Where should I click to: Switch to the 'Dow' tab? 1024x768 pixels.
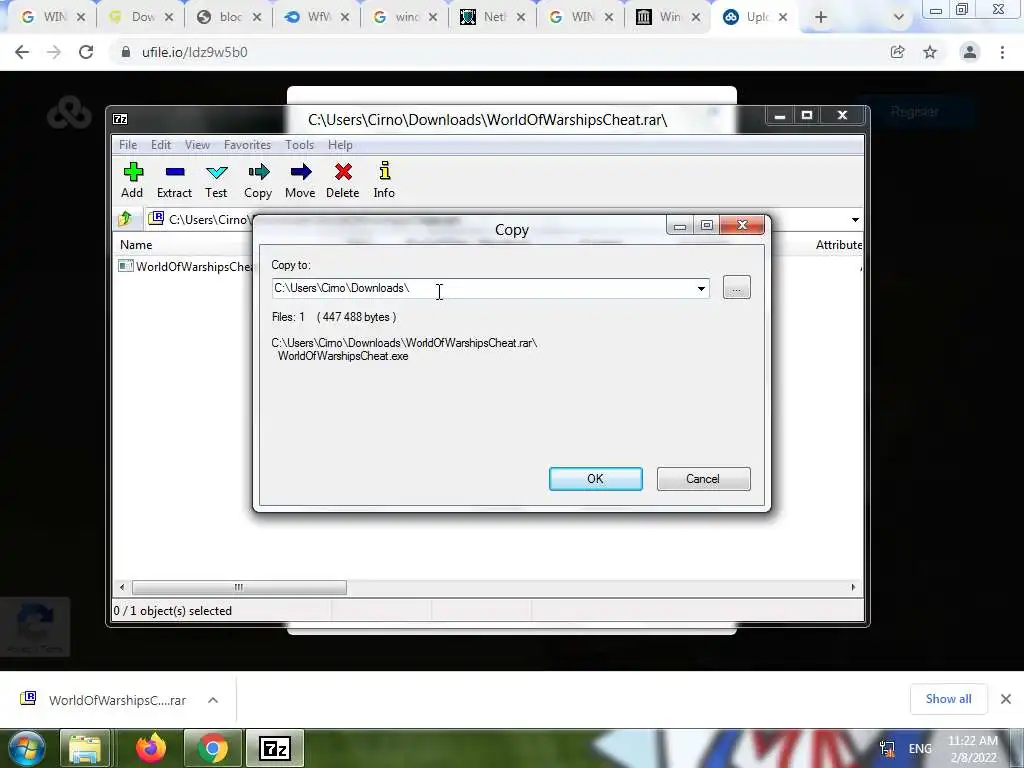141,17
